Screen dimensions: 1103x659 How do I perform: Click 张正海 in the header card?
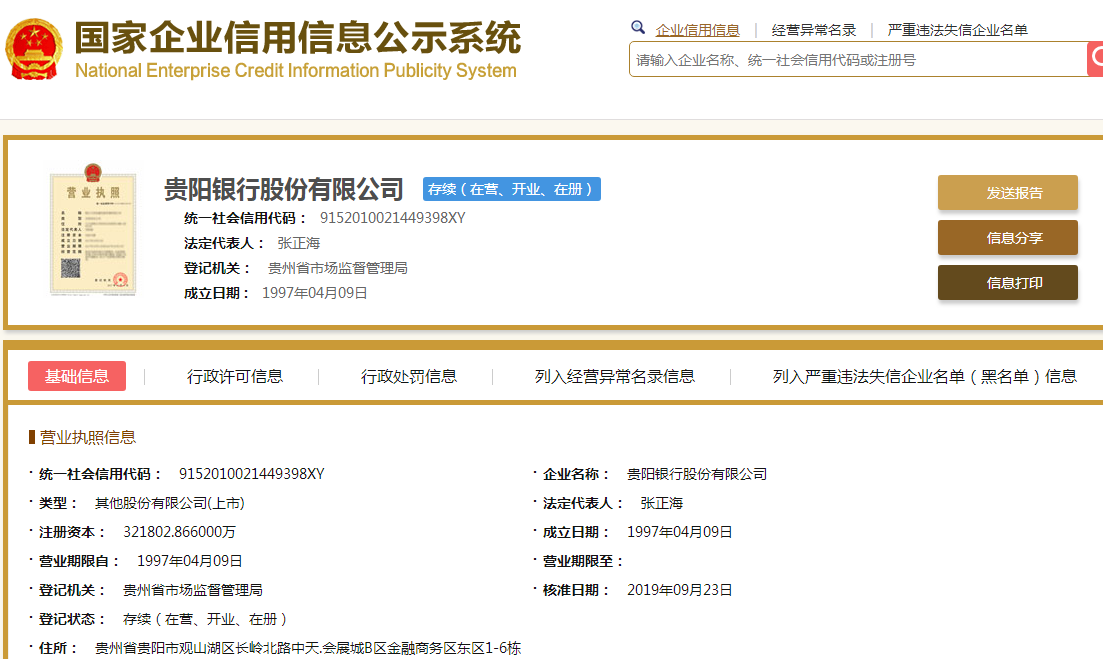point(298,243)
